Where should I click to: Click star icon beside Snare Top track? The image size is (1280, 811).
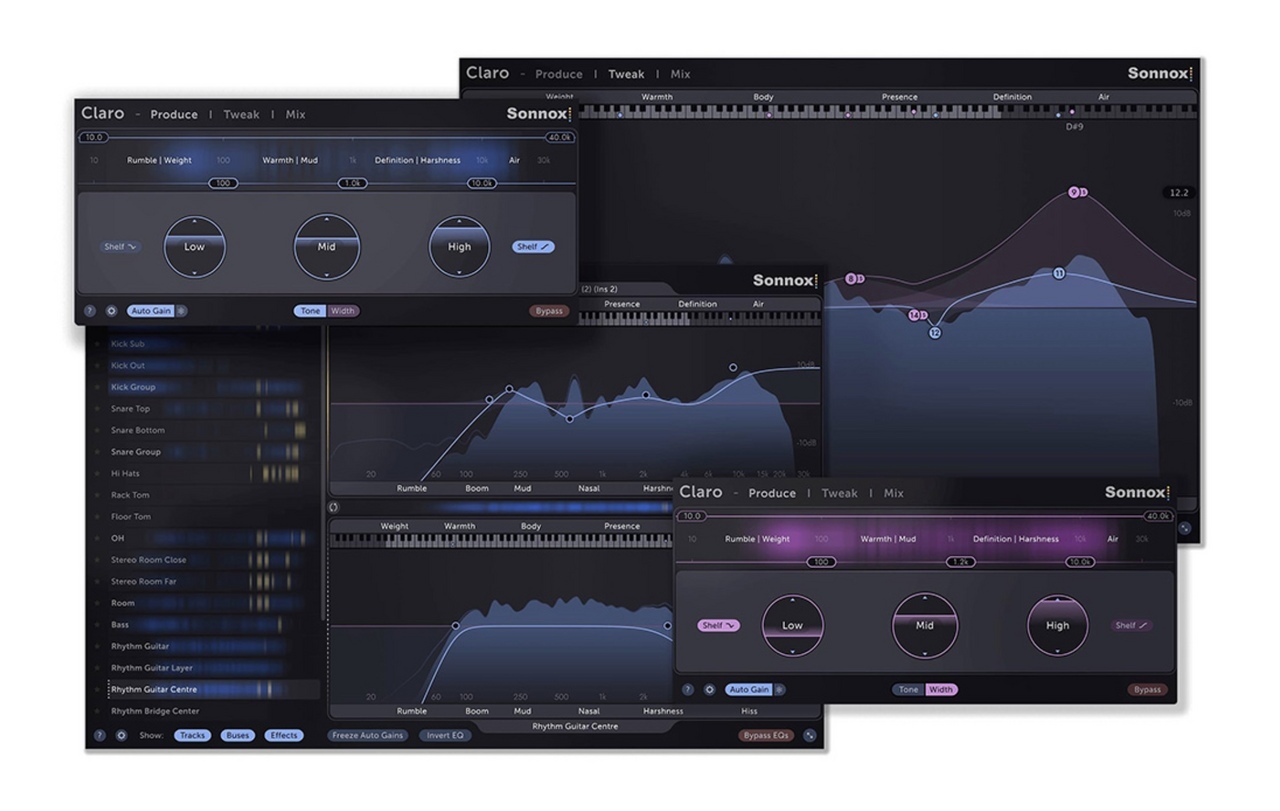pos(97,409)
